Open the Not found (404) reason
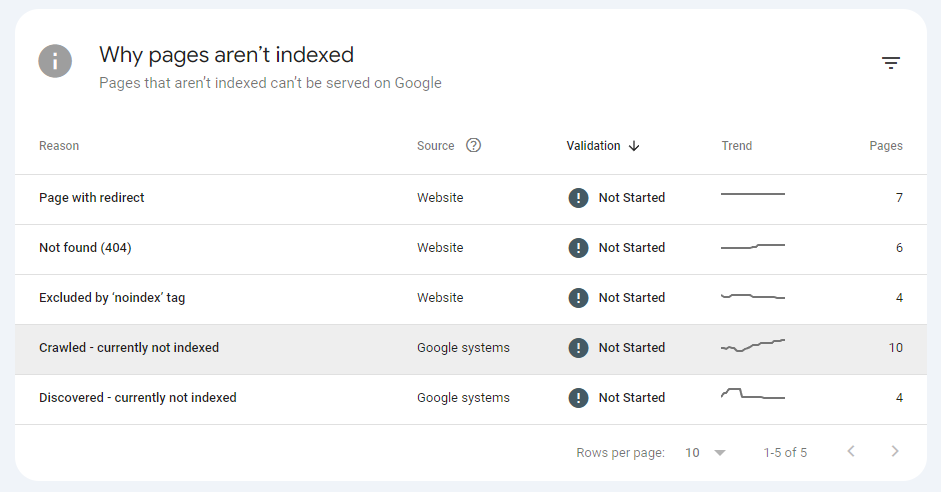 point(85,247)
